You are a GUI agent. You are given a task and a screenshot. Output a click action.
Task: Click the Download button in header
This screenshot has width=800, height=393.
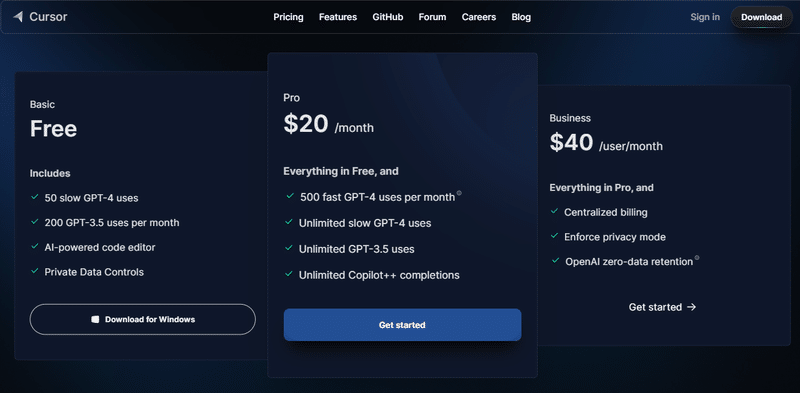(x=761, y=17)
